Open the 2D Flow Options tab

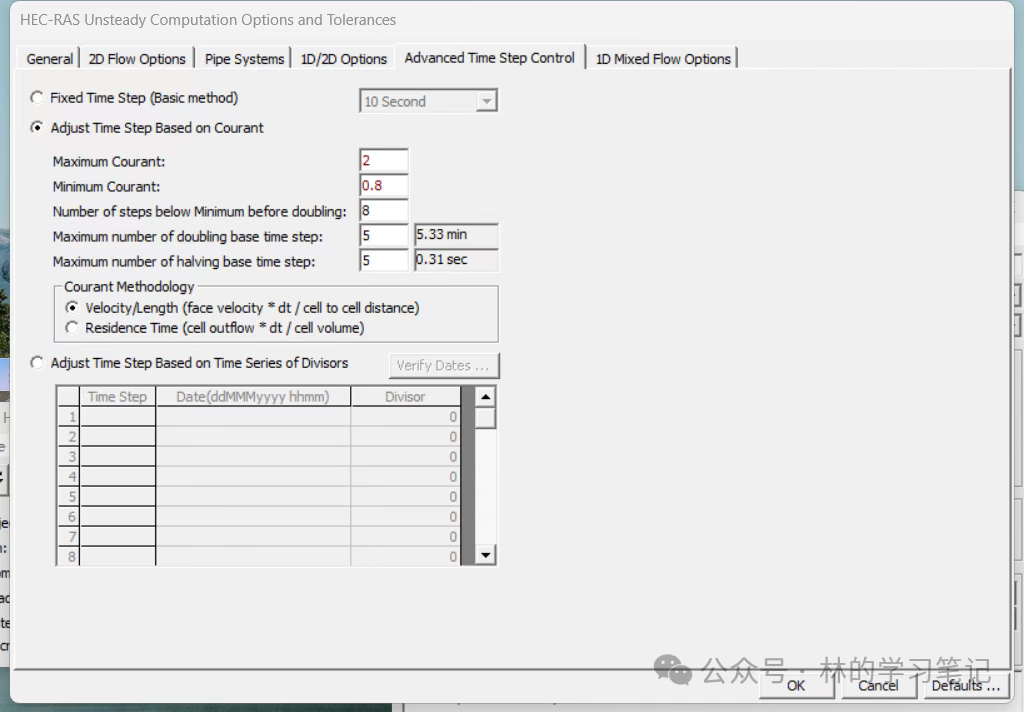tap(137, 59)
